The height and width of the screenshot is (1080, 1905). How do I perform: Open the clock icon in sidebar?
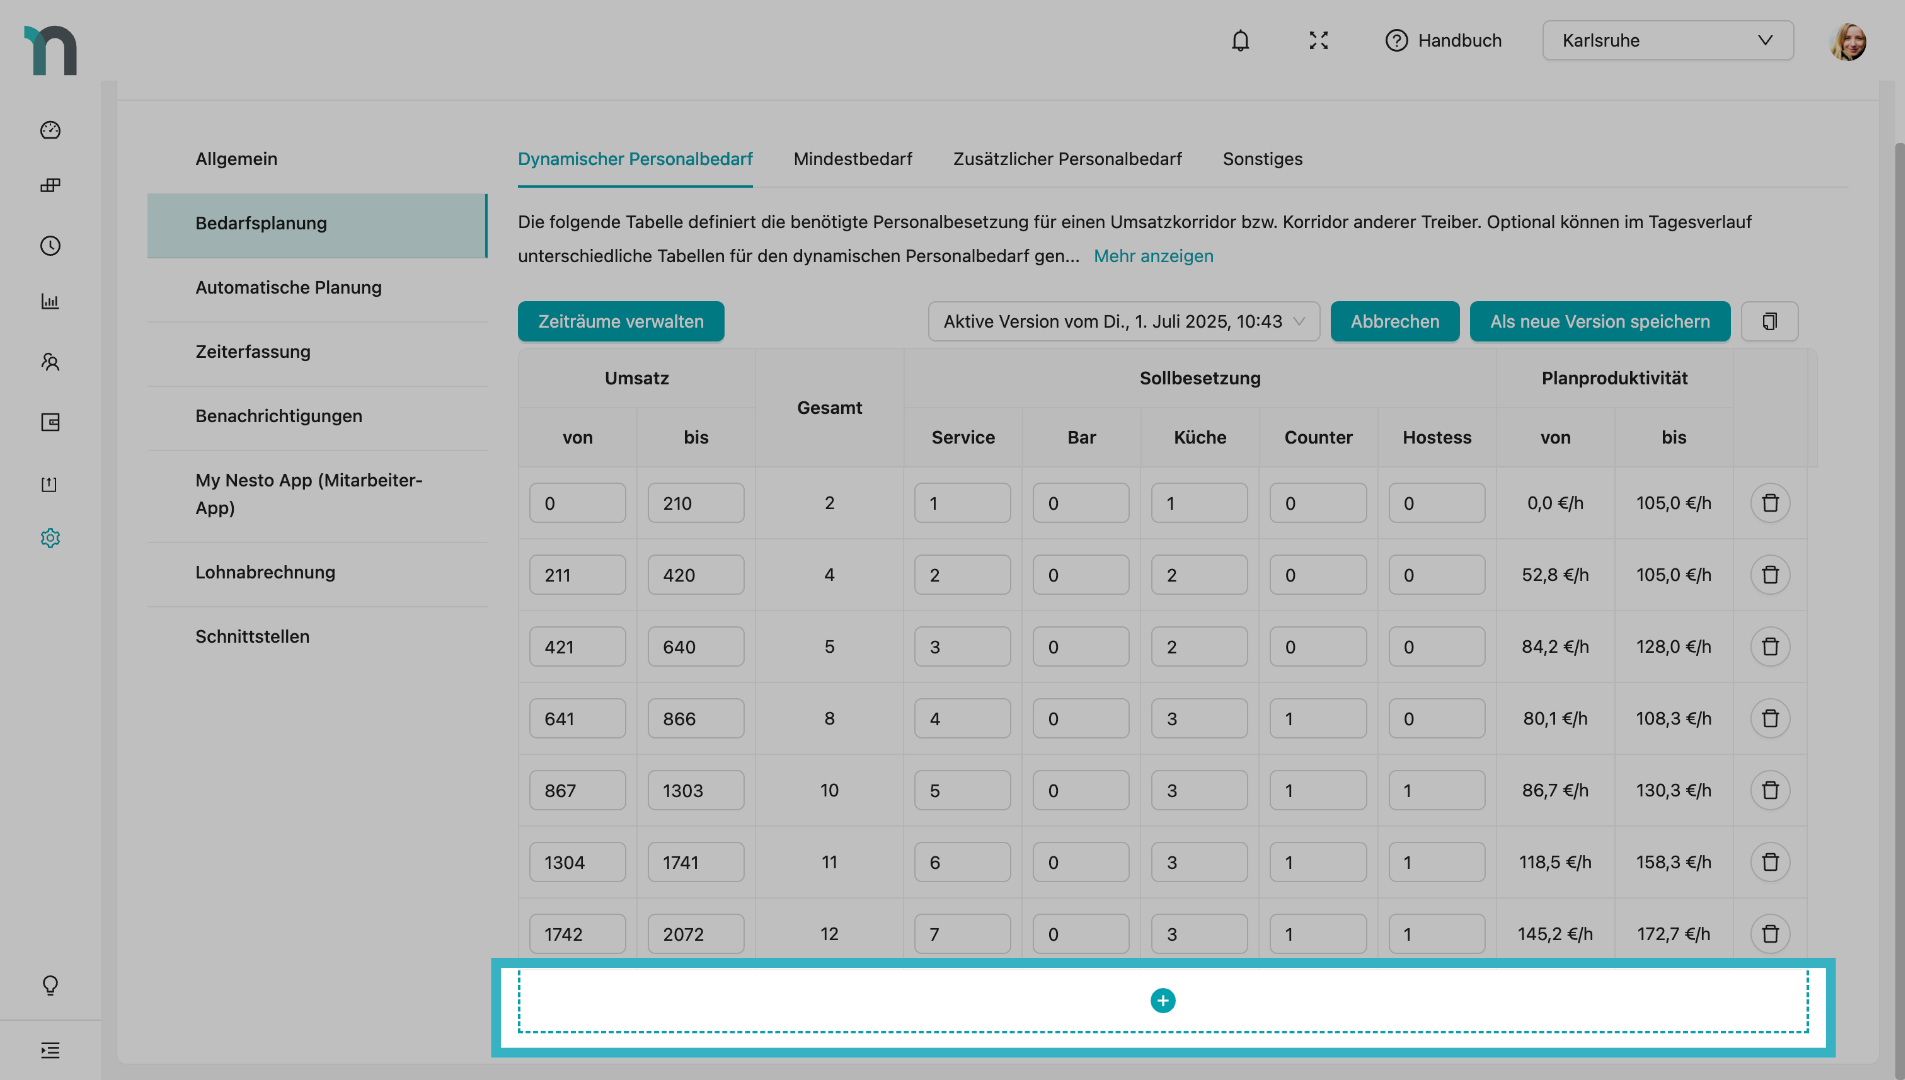coord(50,246)
